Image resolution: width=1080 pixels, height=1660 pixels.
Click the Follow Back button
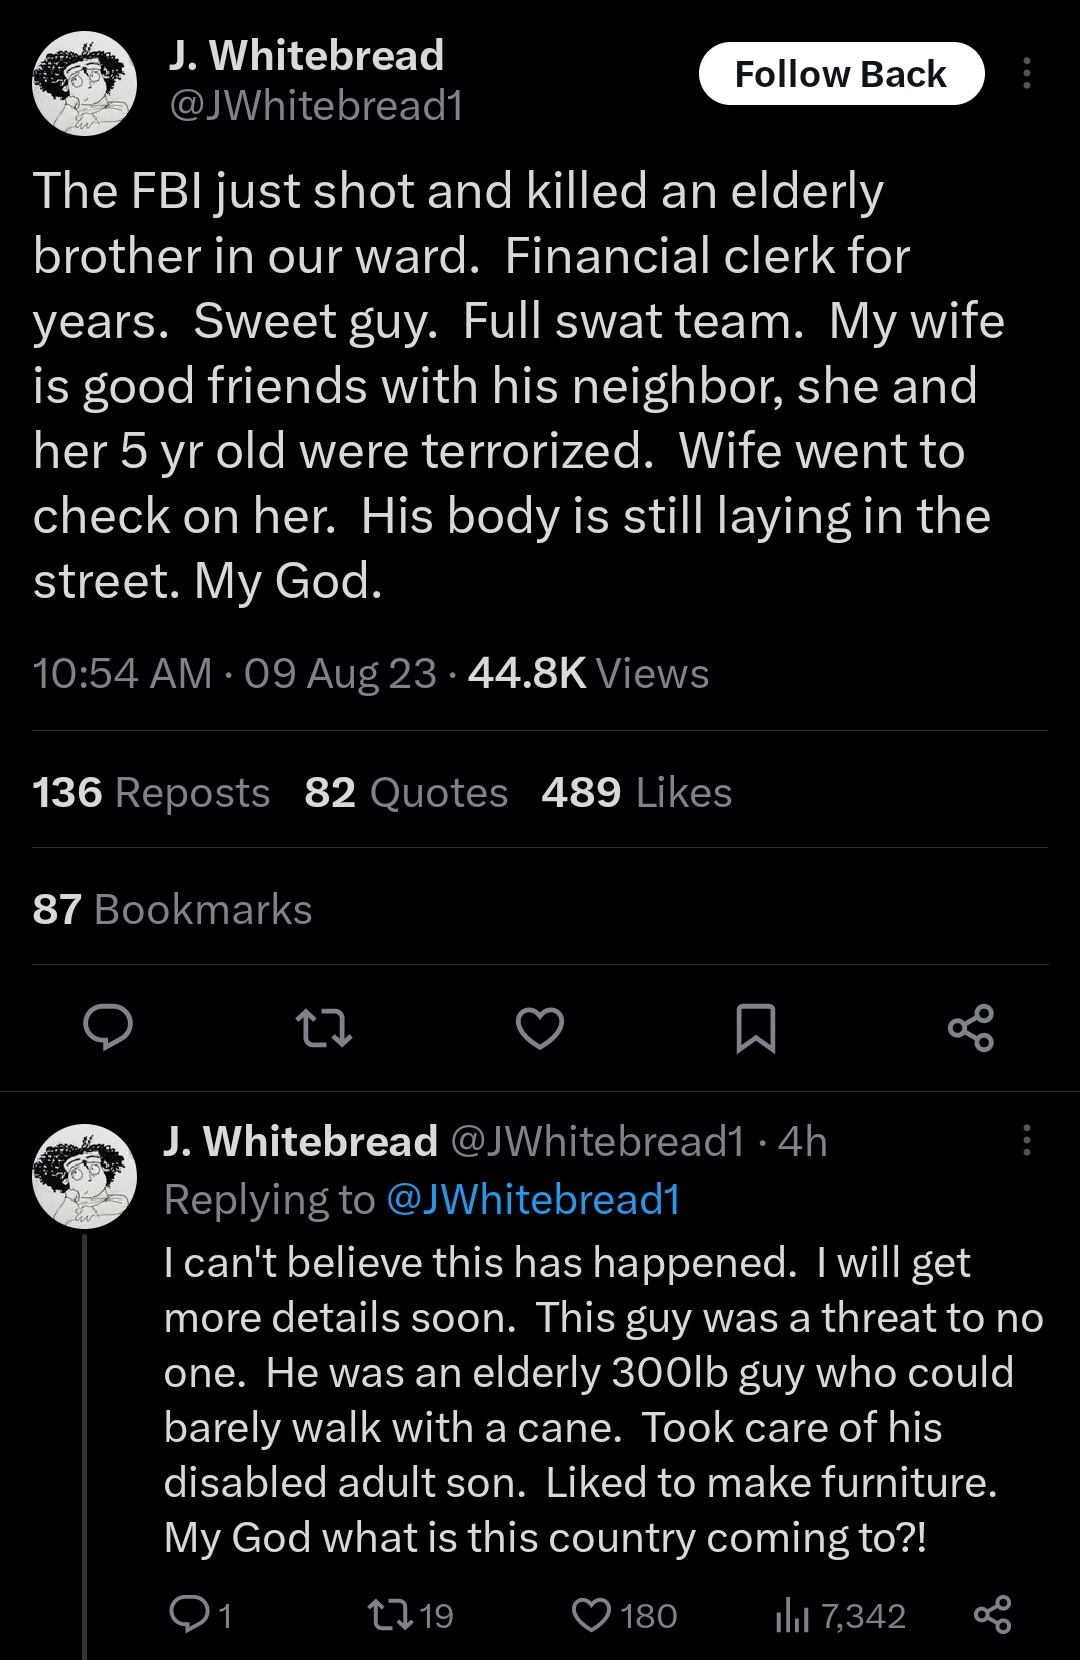(841, 74)
